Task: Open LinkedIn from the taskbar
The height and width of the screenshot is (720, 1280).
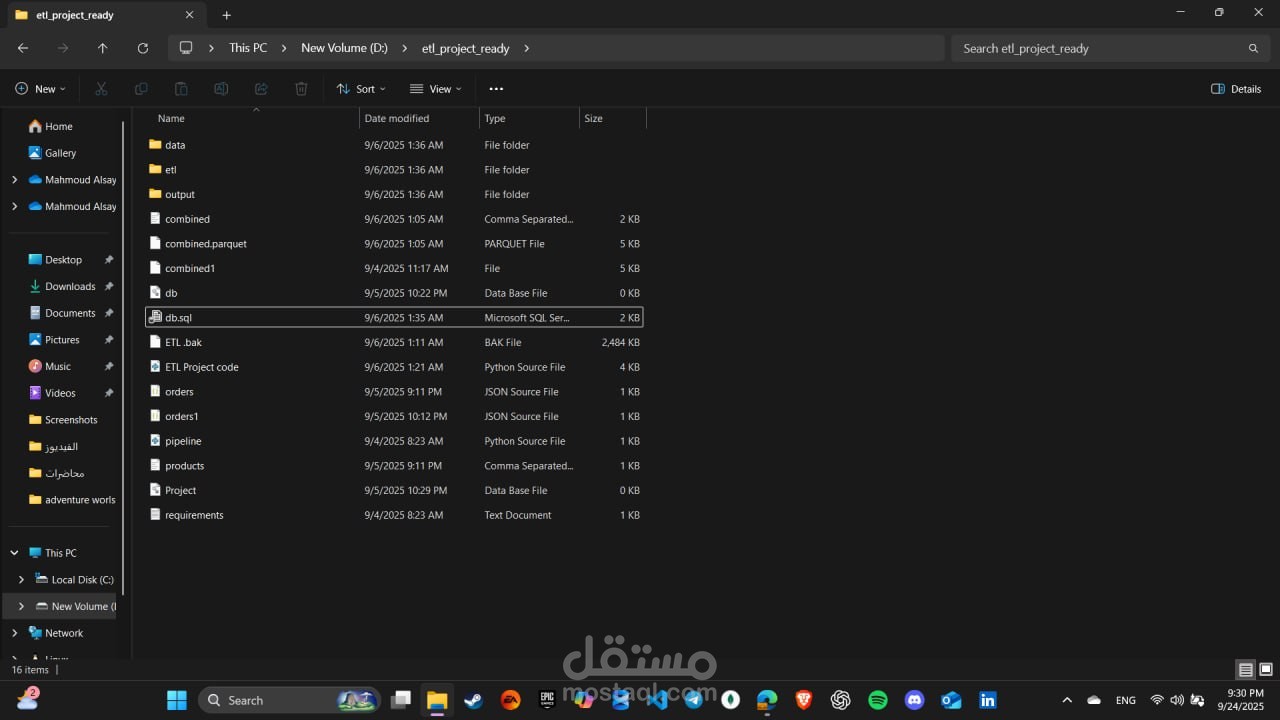Action: [988, 700]
